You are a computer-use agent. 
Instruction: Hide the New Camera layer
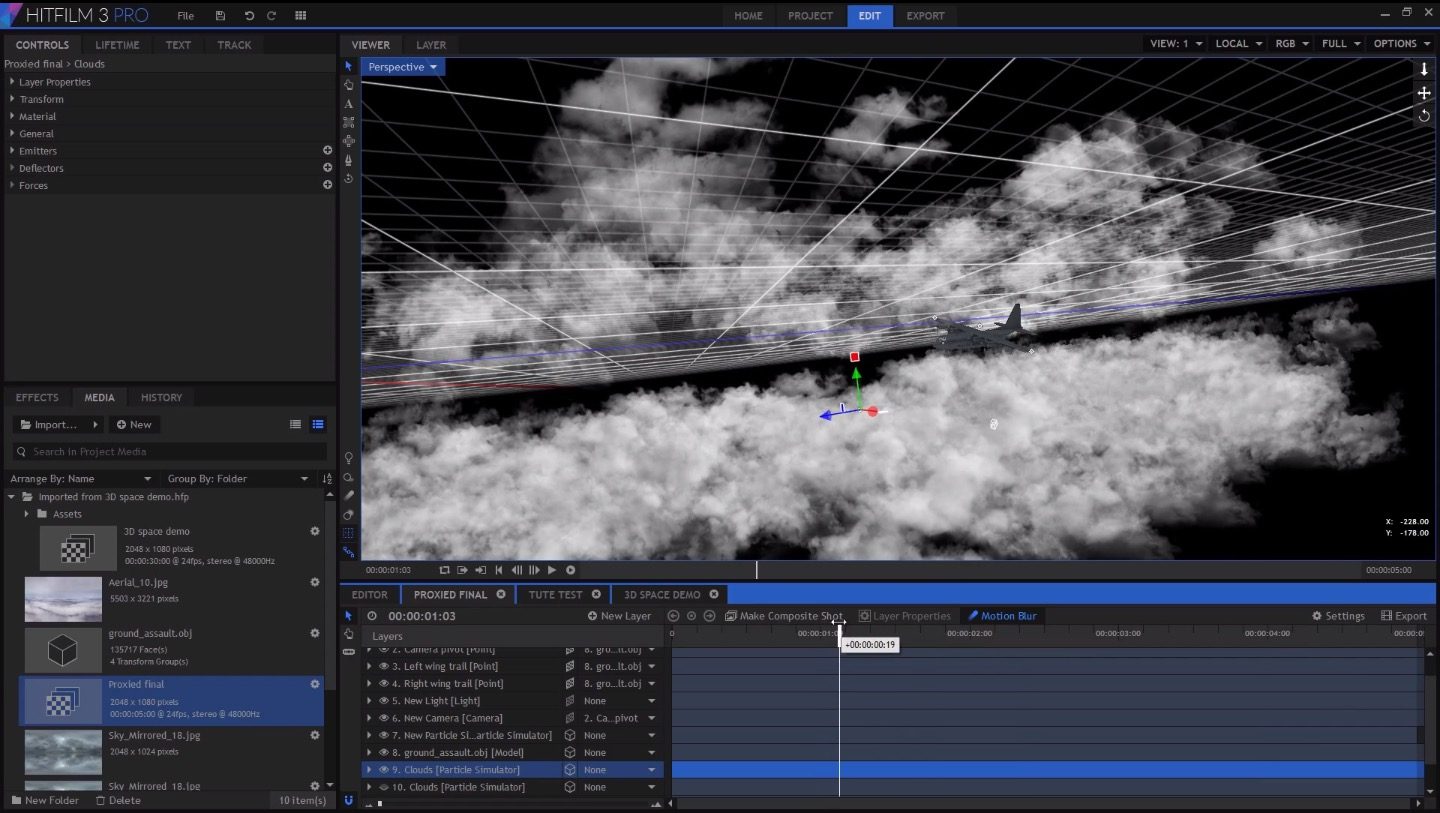[383, 718]
